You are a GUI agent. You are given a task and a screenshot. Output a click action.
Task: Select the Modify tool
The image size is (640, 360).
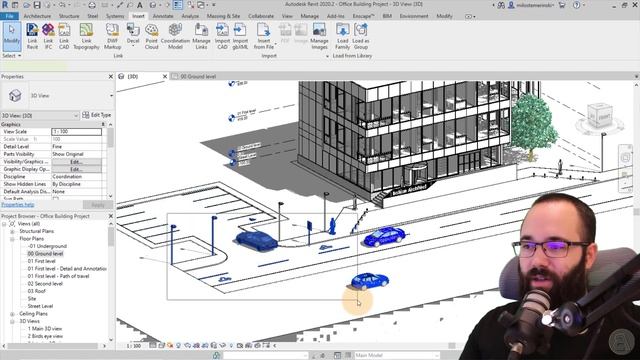pyautogui.click(x=11, y=36)
